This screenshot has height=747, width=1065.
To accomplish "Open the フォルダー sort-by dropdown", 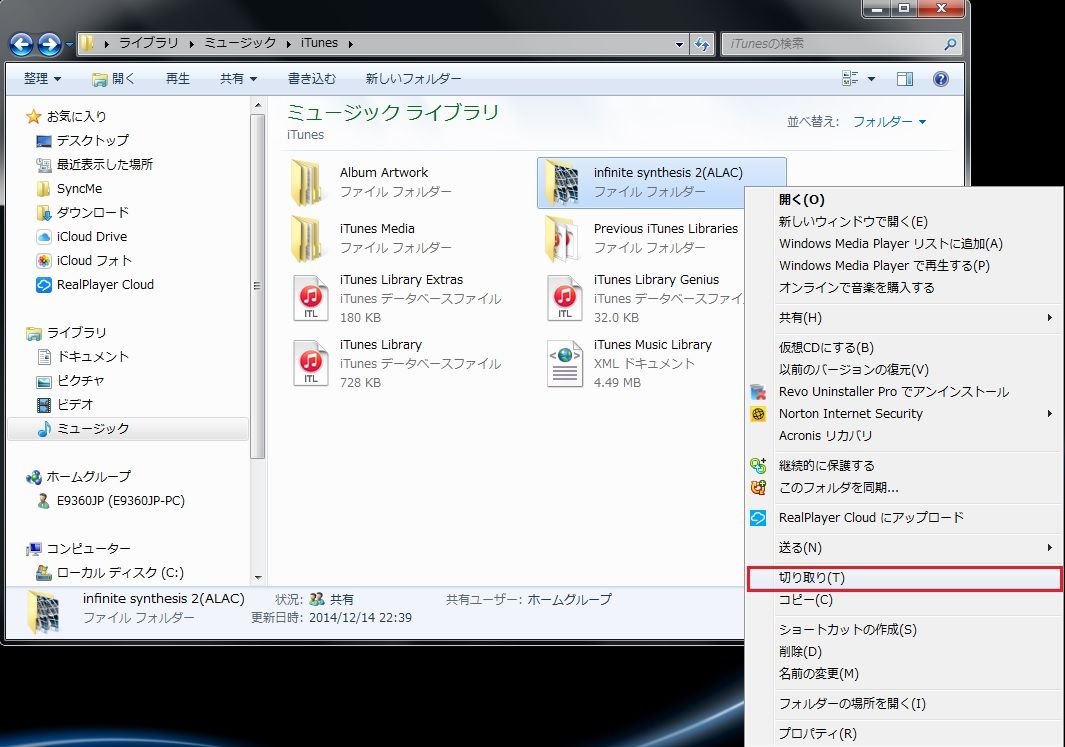I will [890, 122].
